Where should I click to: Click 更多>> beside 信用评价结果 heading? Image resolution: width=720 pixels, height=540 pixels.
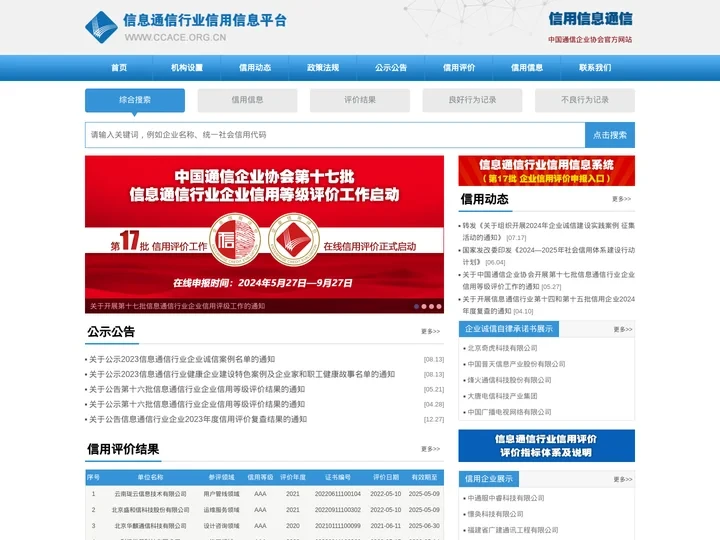430,449
